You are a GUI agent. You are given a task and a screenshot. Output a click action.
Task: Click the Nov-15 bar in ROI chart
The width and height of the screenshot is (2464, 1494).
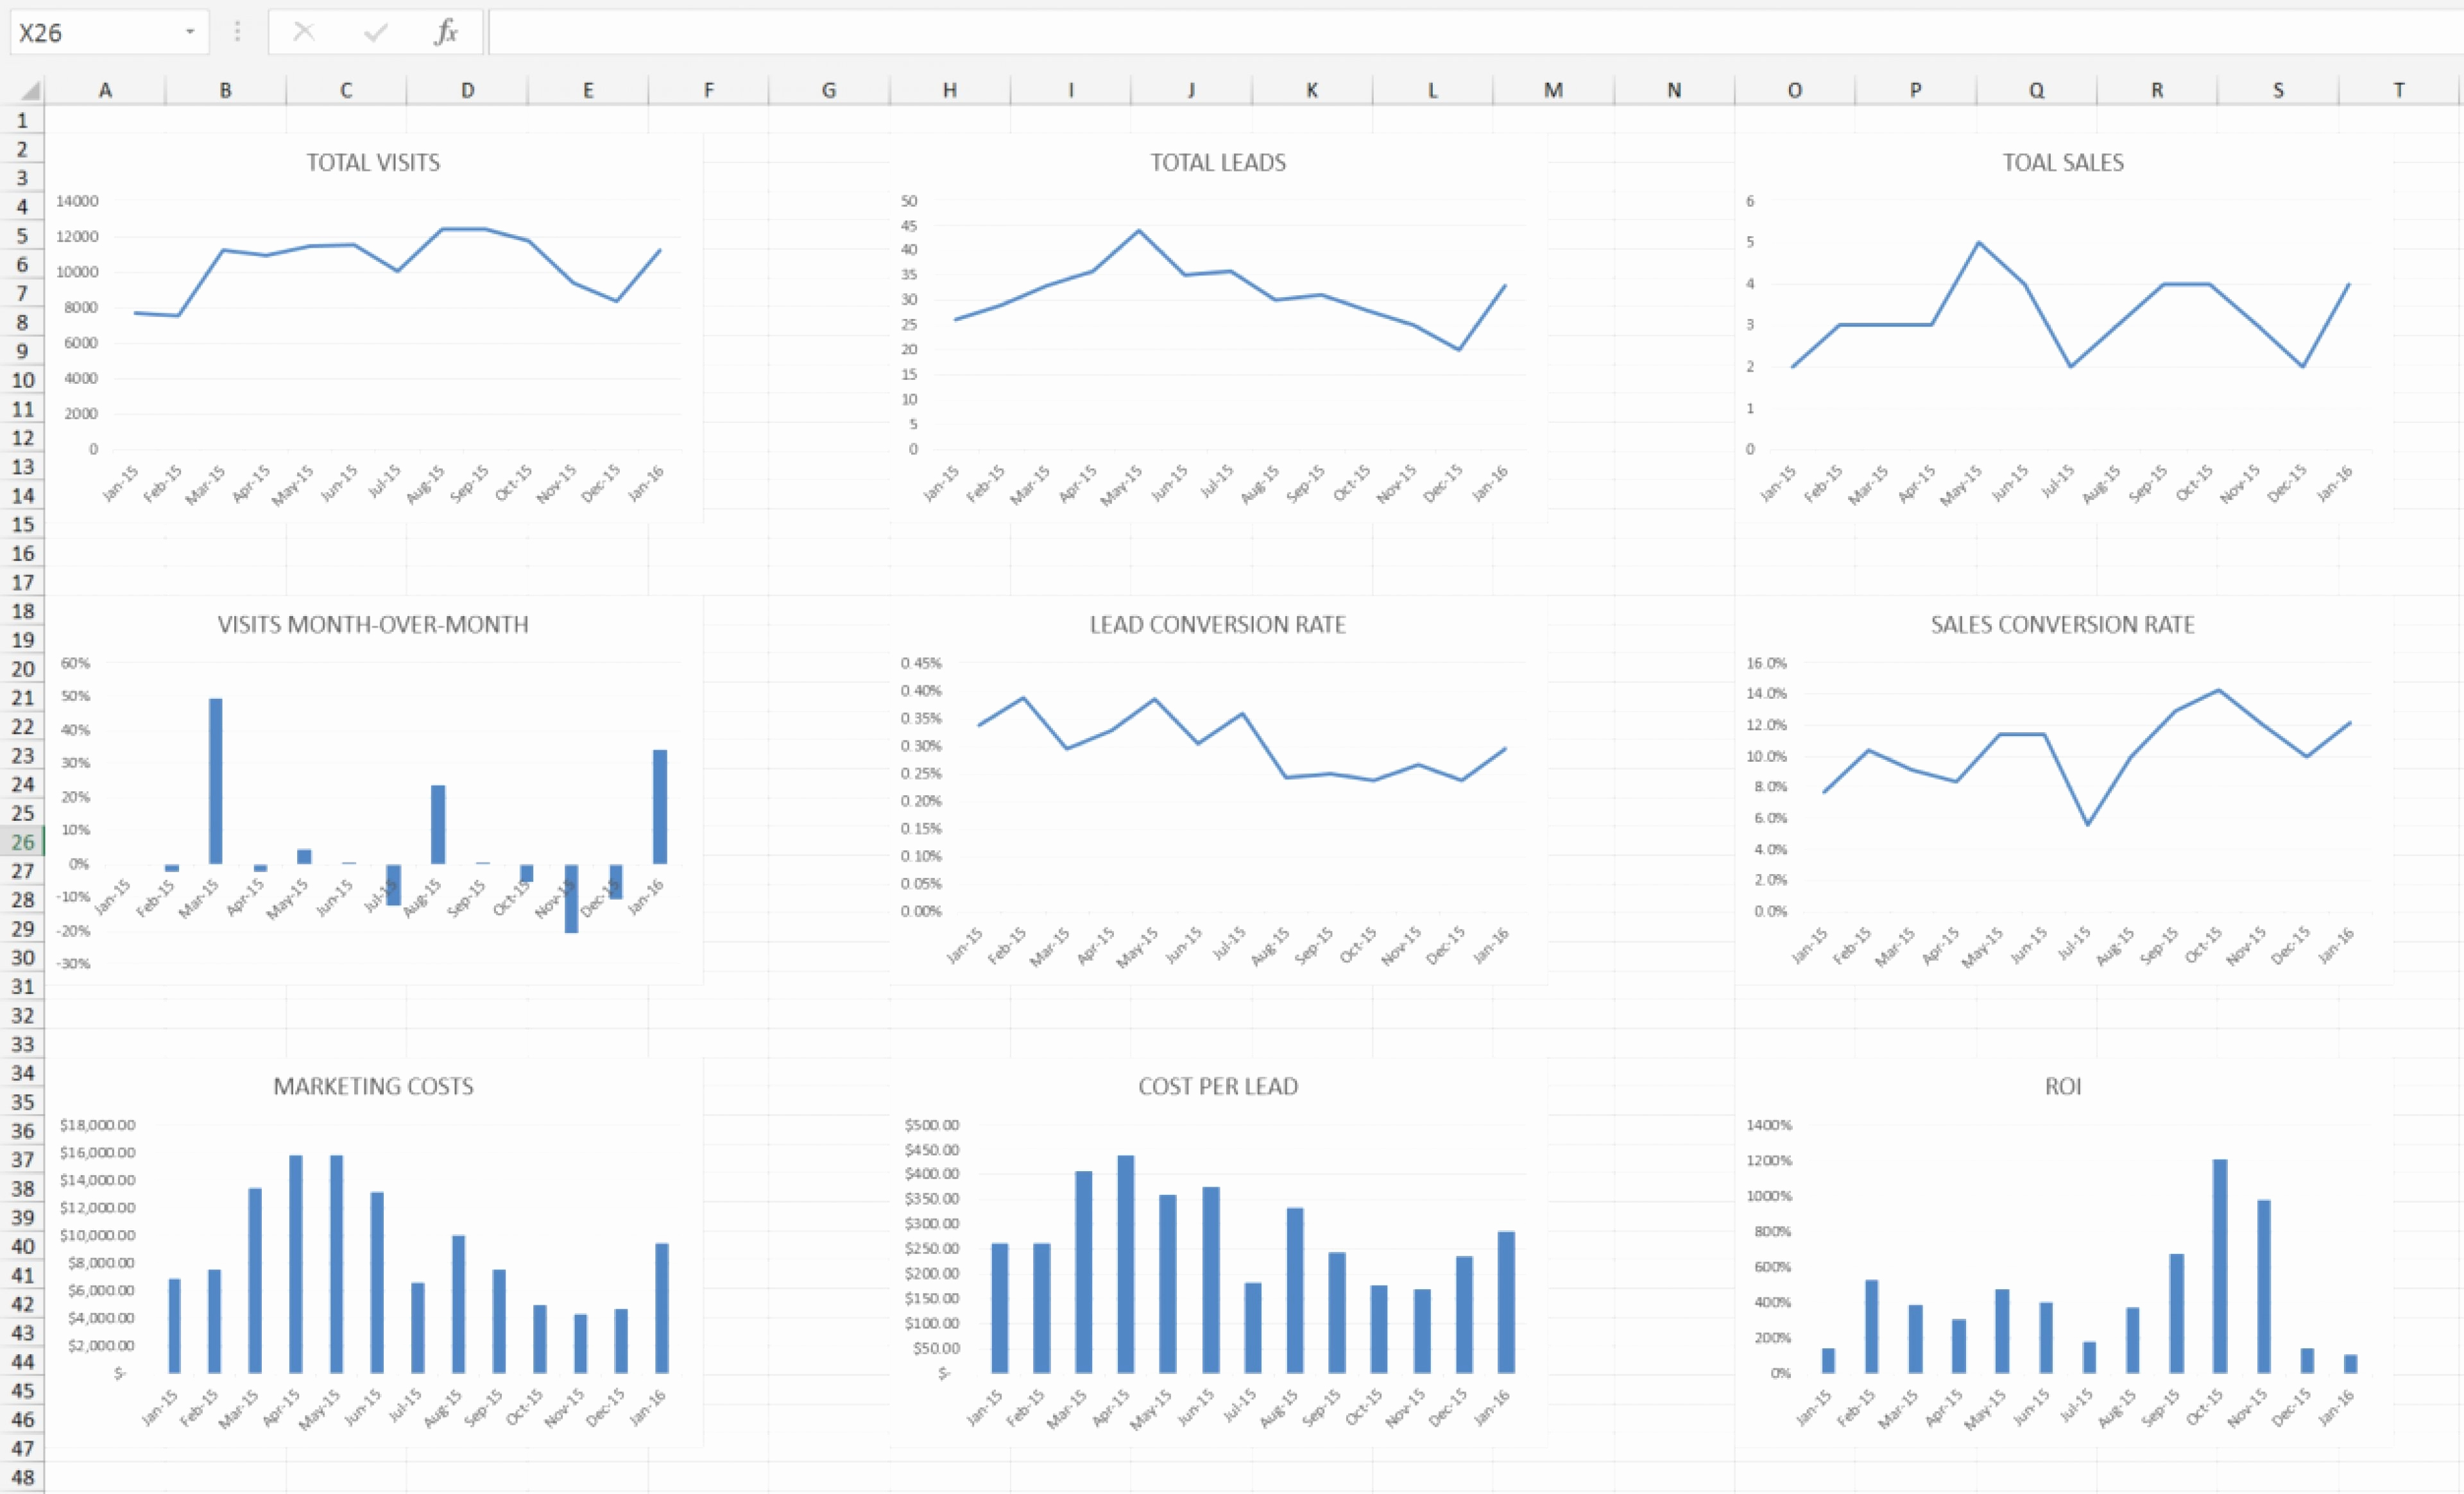point(2264,1286)
